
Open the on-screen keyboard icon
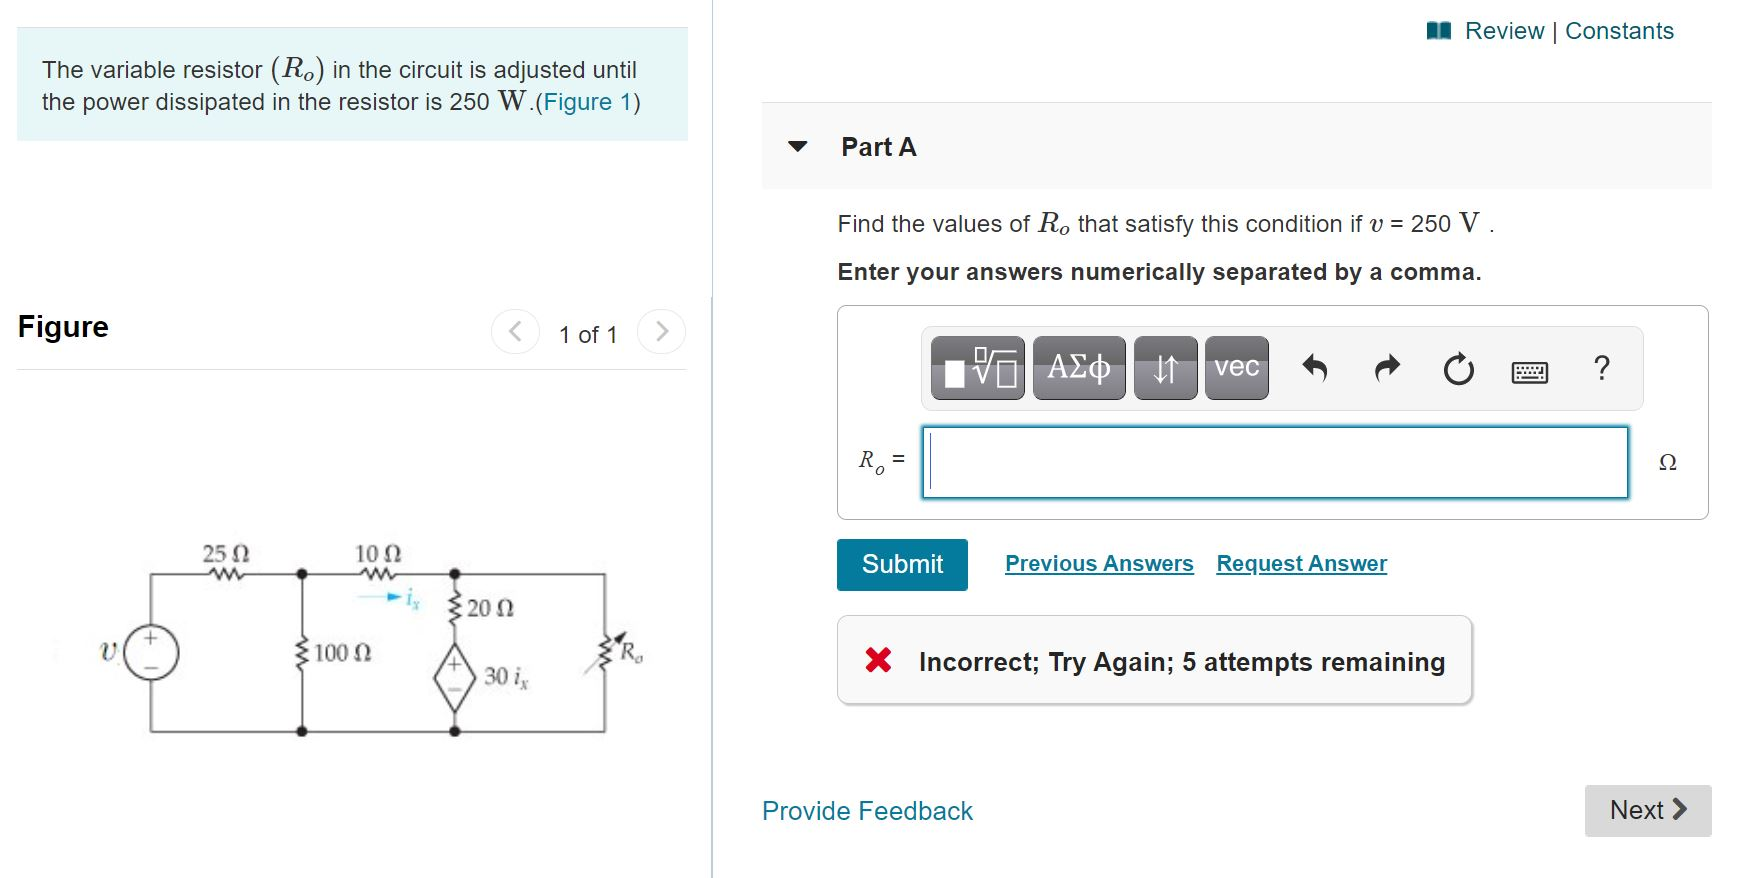click(1531, 370)
